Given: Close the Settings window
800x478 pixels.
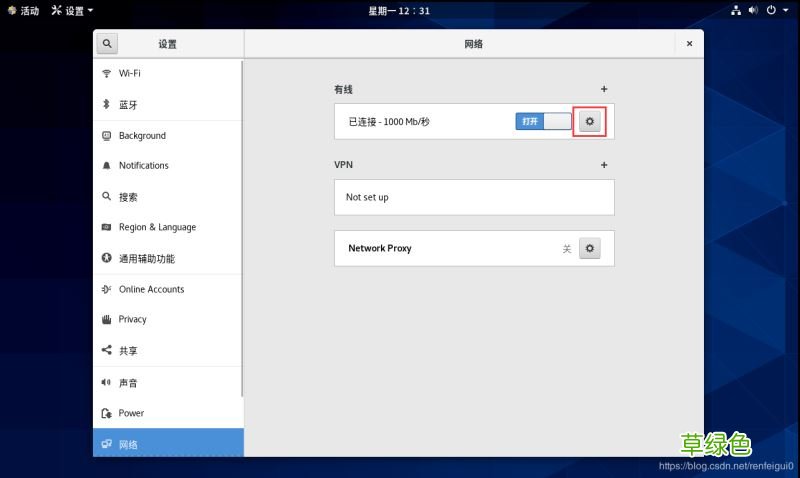Looking at the screenshot, I should [689, 44].
